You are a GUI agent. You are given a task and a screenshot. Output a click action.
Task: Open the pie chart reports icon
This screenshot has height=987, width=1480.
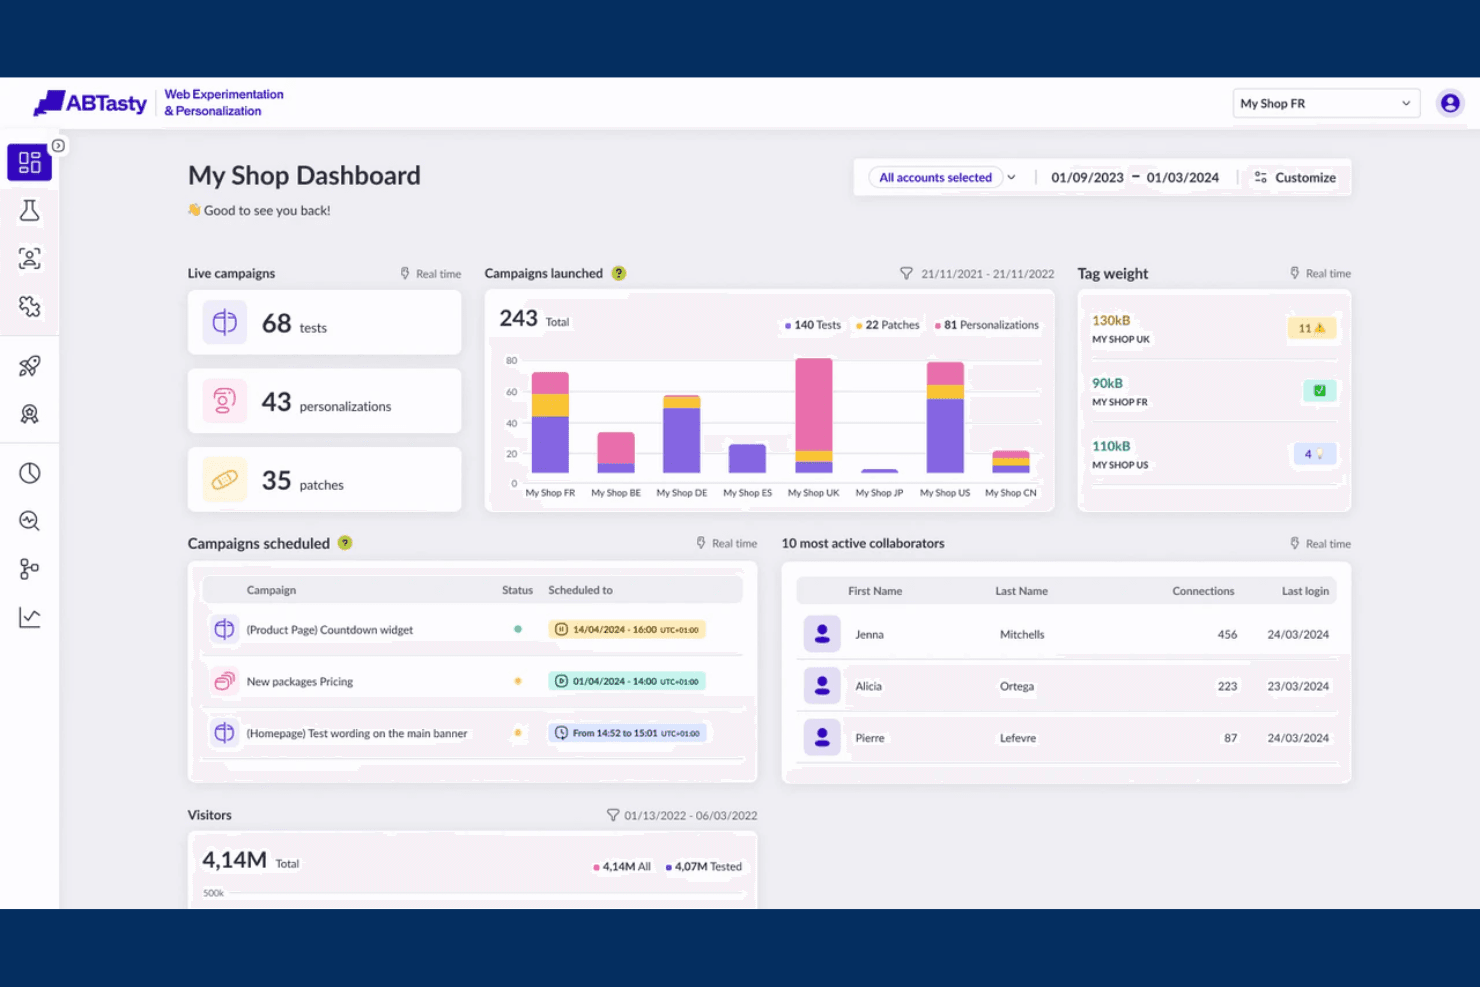[x=30, y=473]
